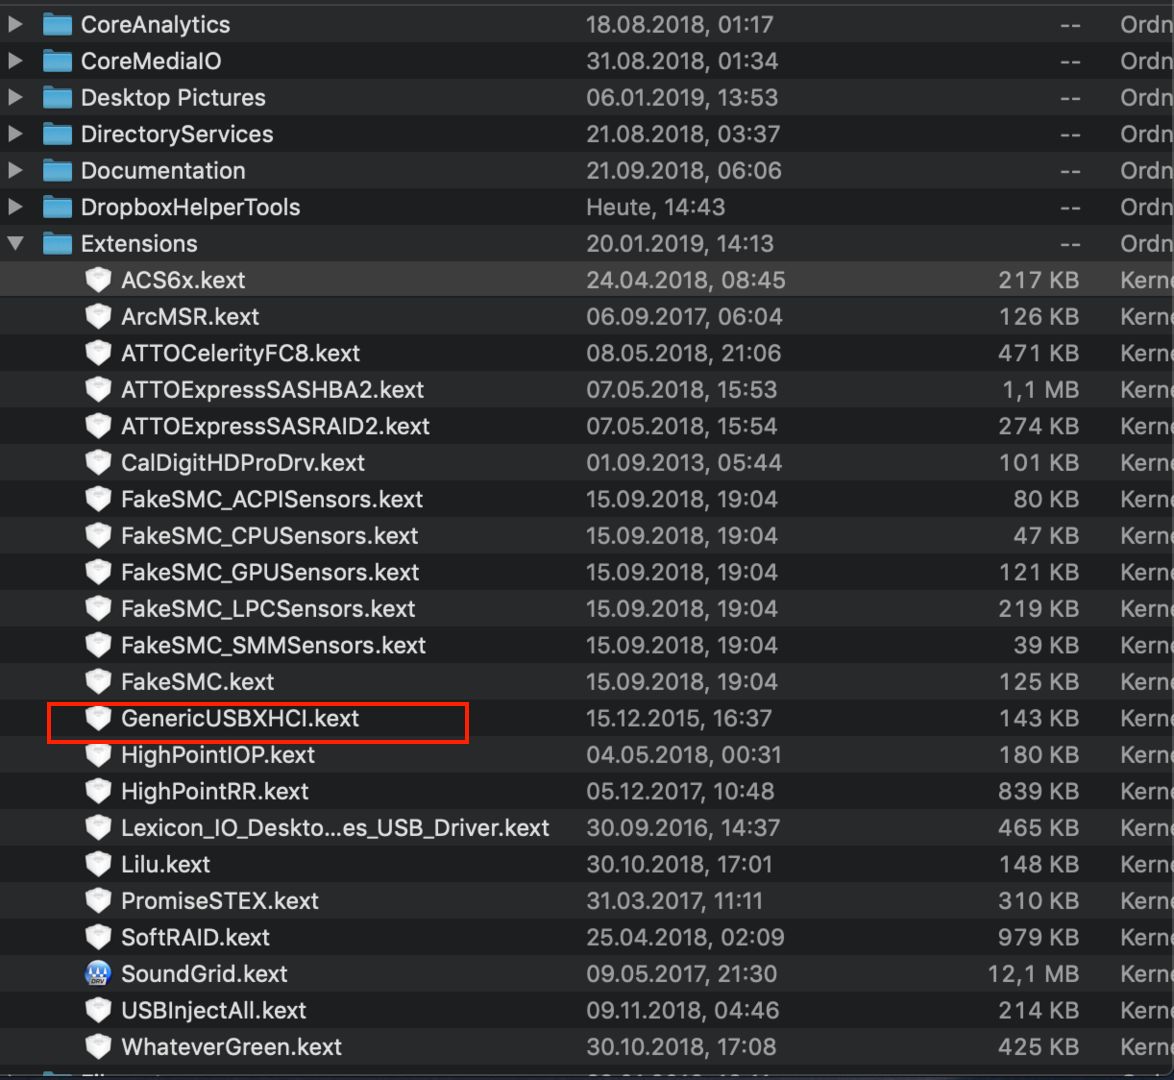Click the FakeSMC_CPUSensors.kext kext icon
Image resolution: width=1174 pixels, height=1080 pixels.
point(98,536)
